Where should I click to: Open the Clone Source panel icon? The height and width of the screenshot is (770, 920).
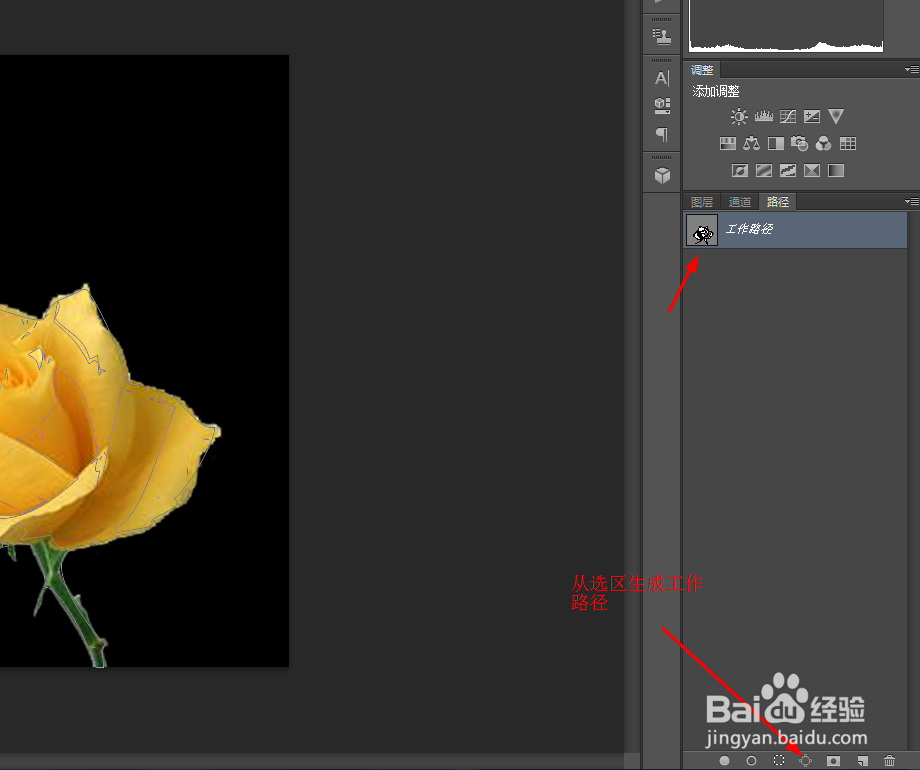[x=662, y=37]
